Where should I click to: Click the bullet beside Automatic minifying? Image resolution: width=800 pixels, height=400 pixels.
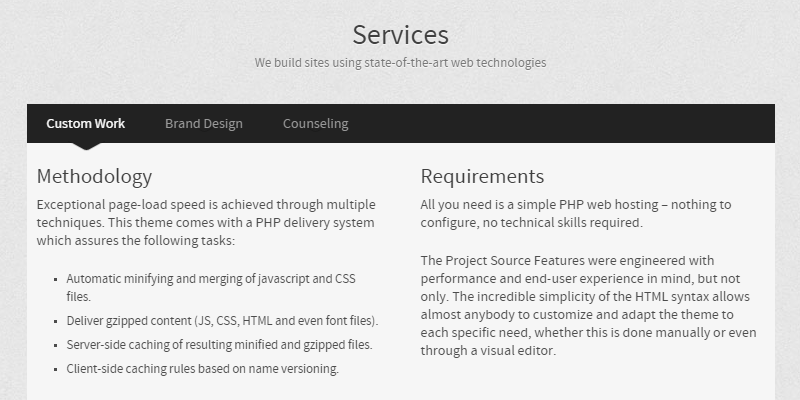[x=54, y=280]
